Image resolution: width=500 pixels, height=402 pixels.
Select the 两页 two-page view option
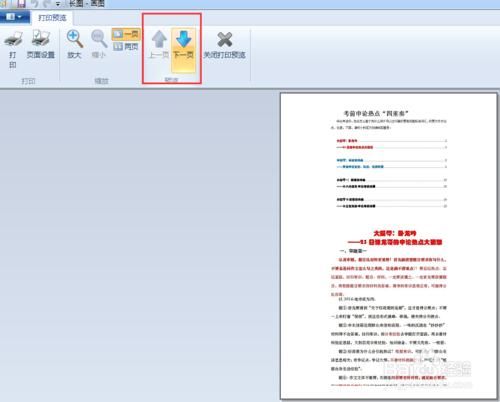coord(126,47)
